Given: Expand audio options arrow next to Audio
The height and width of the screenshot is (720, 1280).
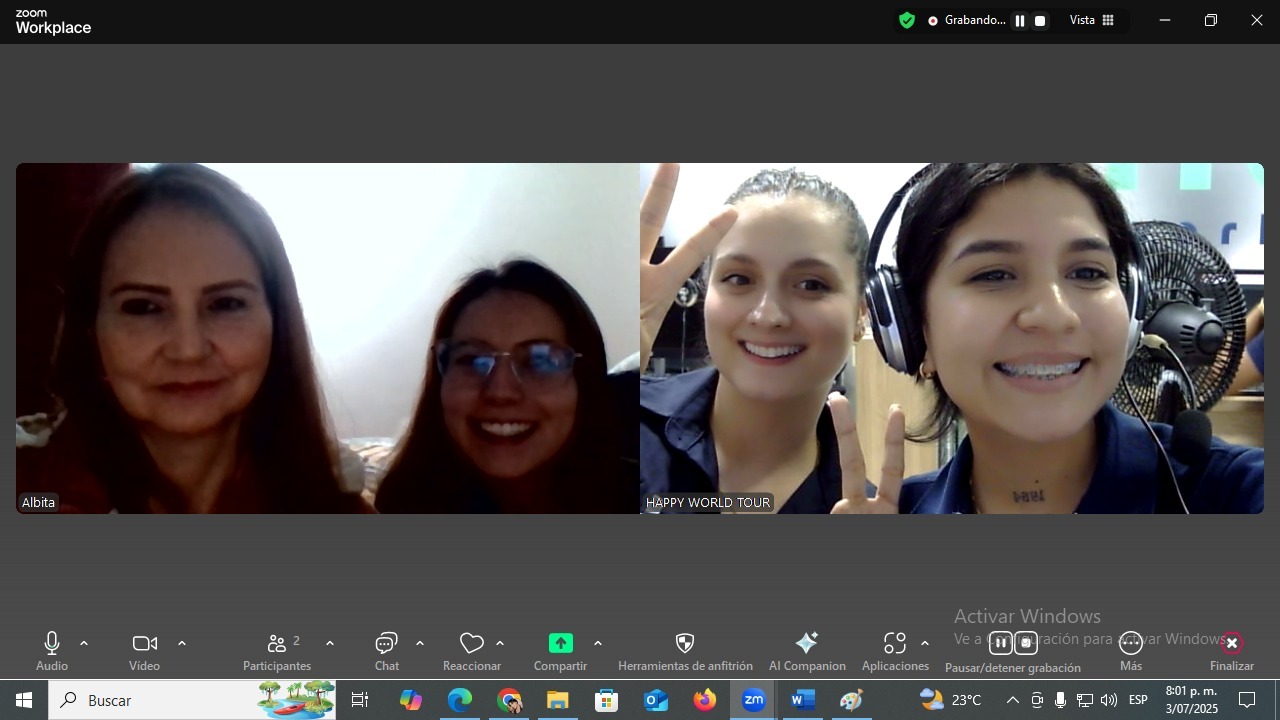Looking at the screenshot, I should click(x=84, y=643).
